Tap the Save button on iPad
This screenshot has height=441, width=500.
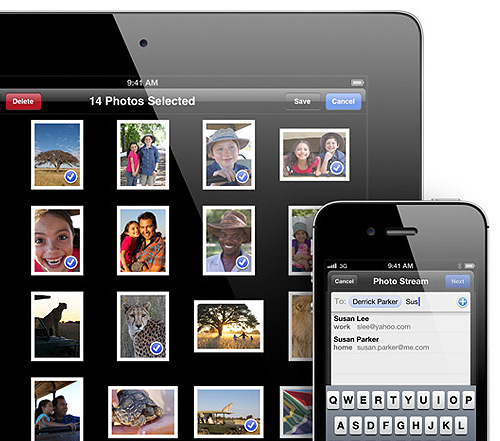click(302, 101)
